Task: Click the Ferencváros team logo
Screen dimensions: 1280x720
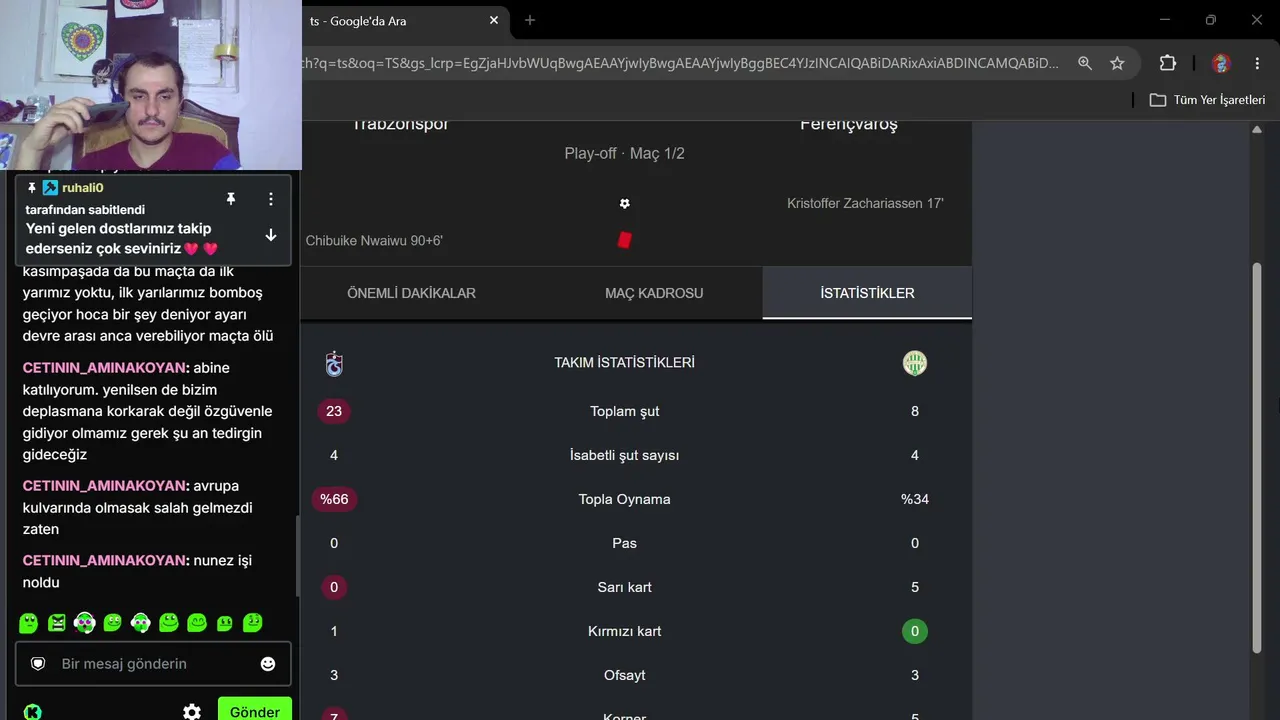Action: (915, 363)
